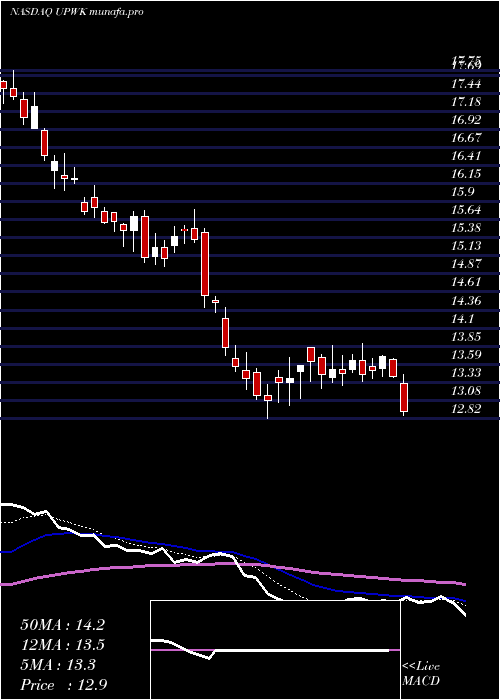
Task: Select the 14.36 price axis label
Action: (466, 301)
